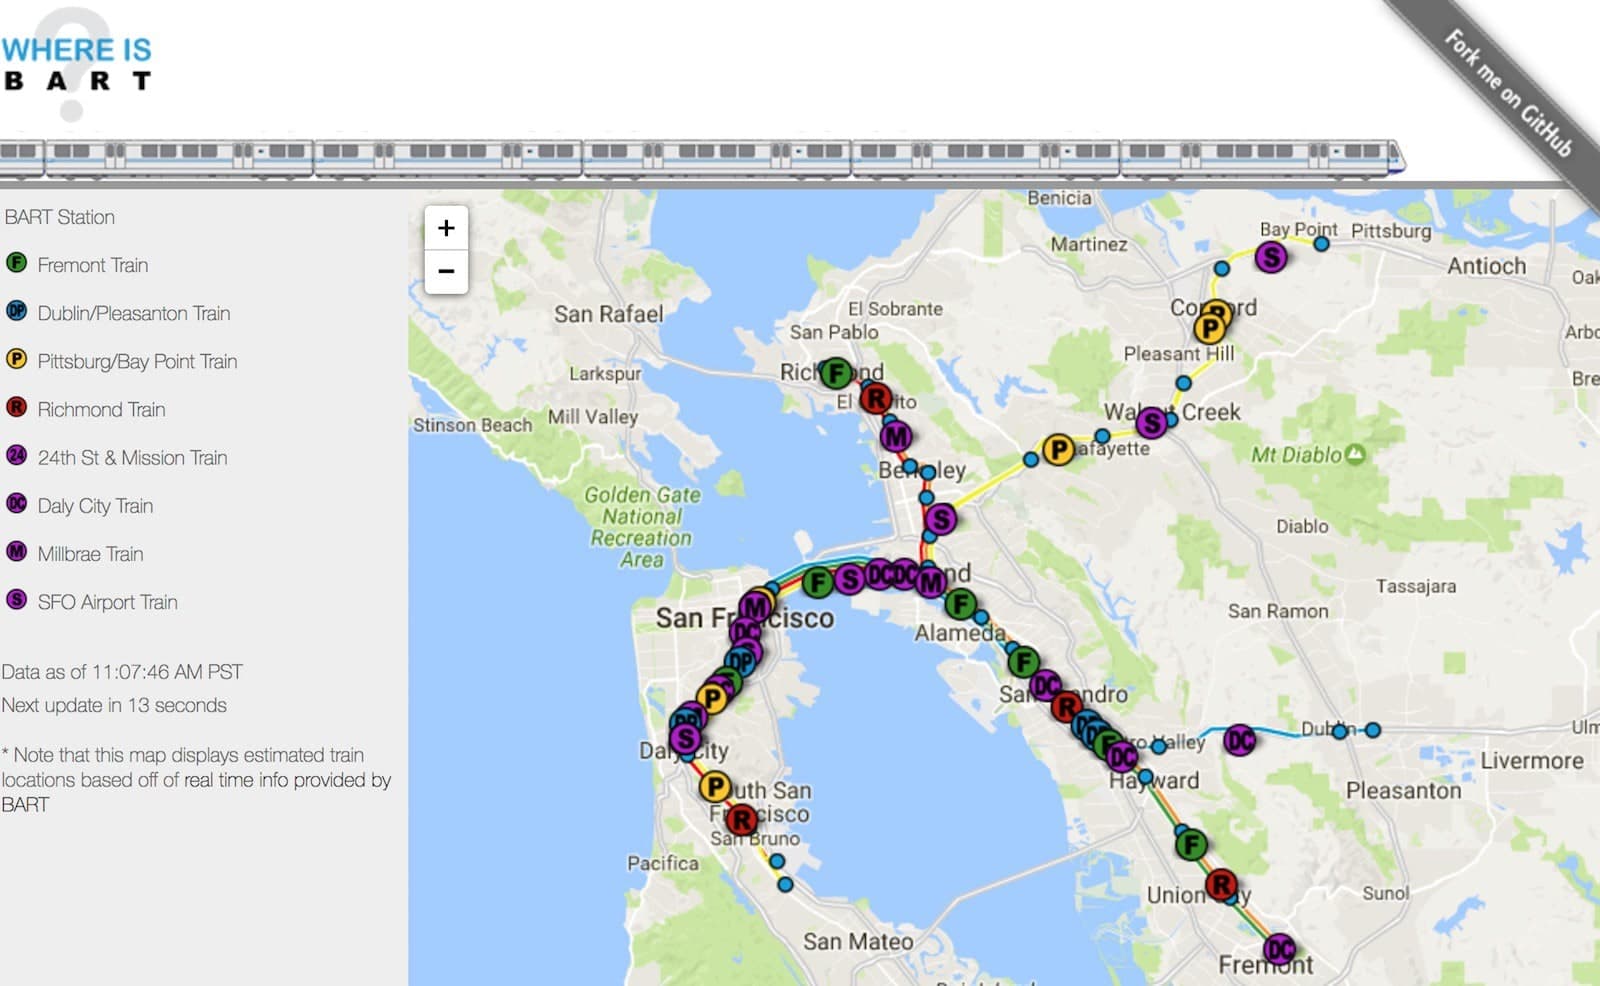Click the Pittsburg/Bay Point Train label
This screenshot has width=1600, height=986.
[x=137, y=361]
